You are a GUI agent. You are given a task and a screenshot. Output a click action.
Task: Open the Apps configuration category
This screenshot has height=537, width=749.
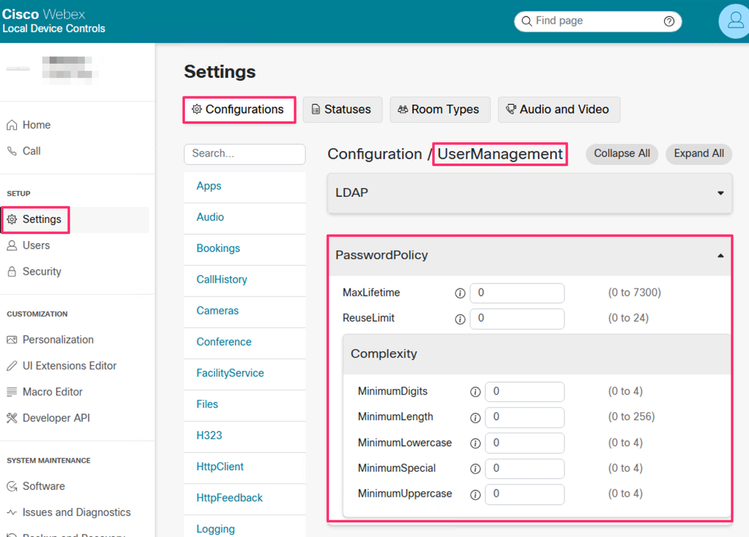click(x=245, y=186)
